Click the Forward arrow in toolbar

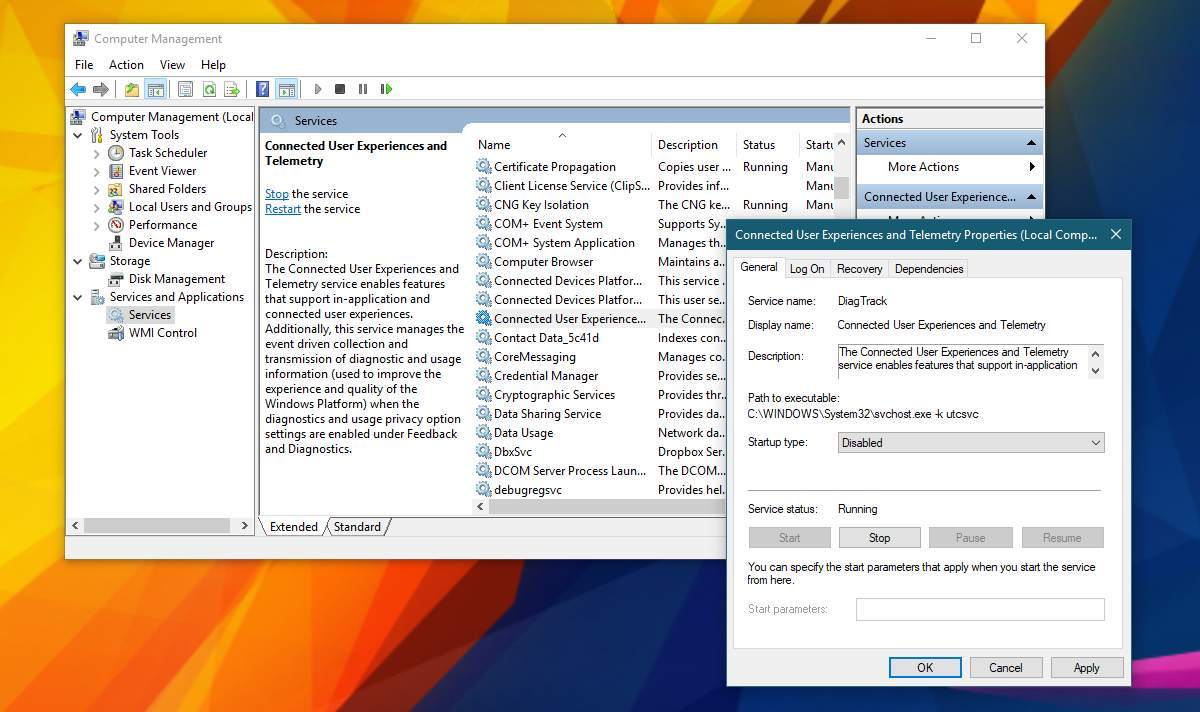(x=101, y=89)
